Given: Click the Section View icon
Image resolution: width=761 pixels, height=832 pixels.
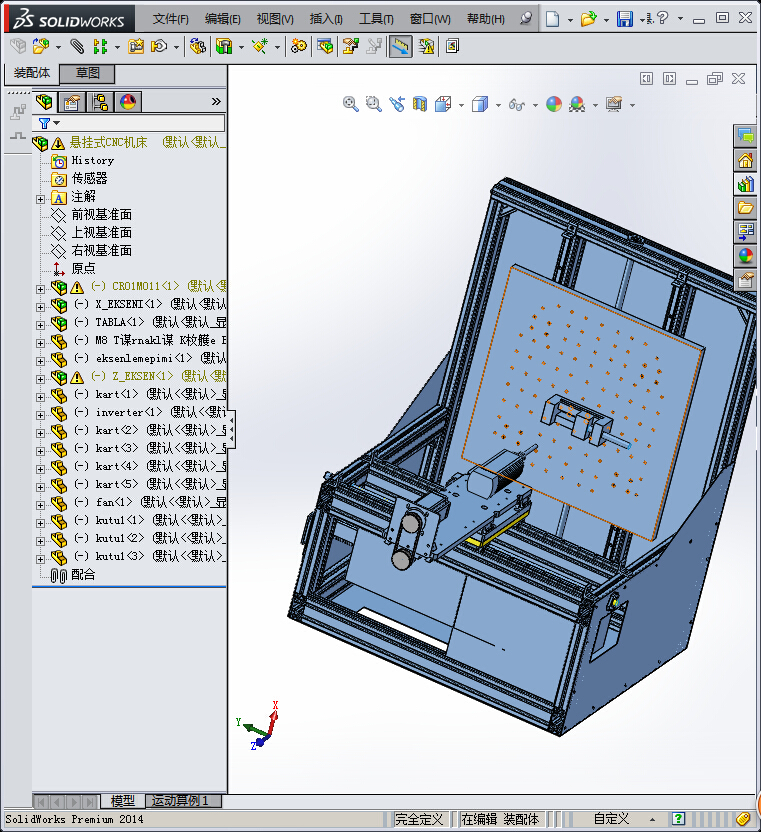Looking at the screenshot, I should [420, 104].
